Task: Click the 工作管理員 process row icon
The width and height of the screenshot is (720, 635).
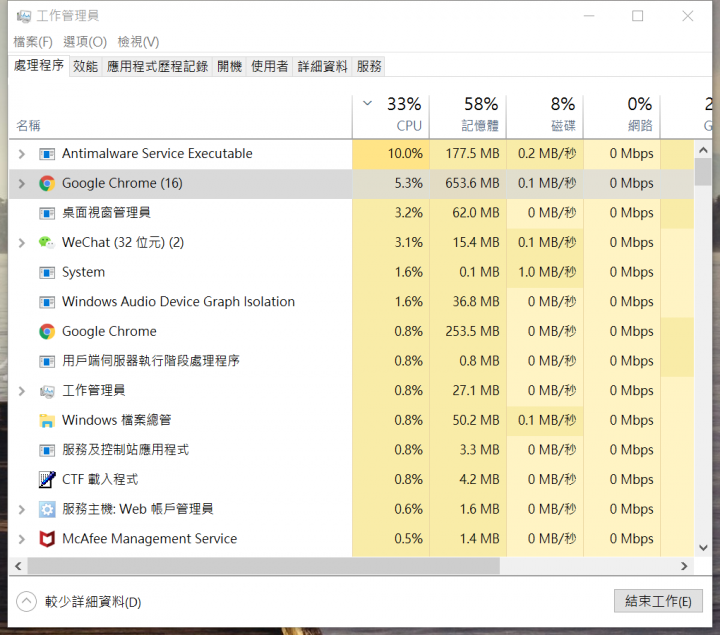Action: coord(47,391)
